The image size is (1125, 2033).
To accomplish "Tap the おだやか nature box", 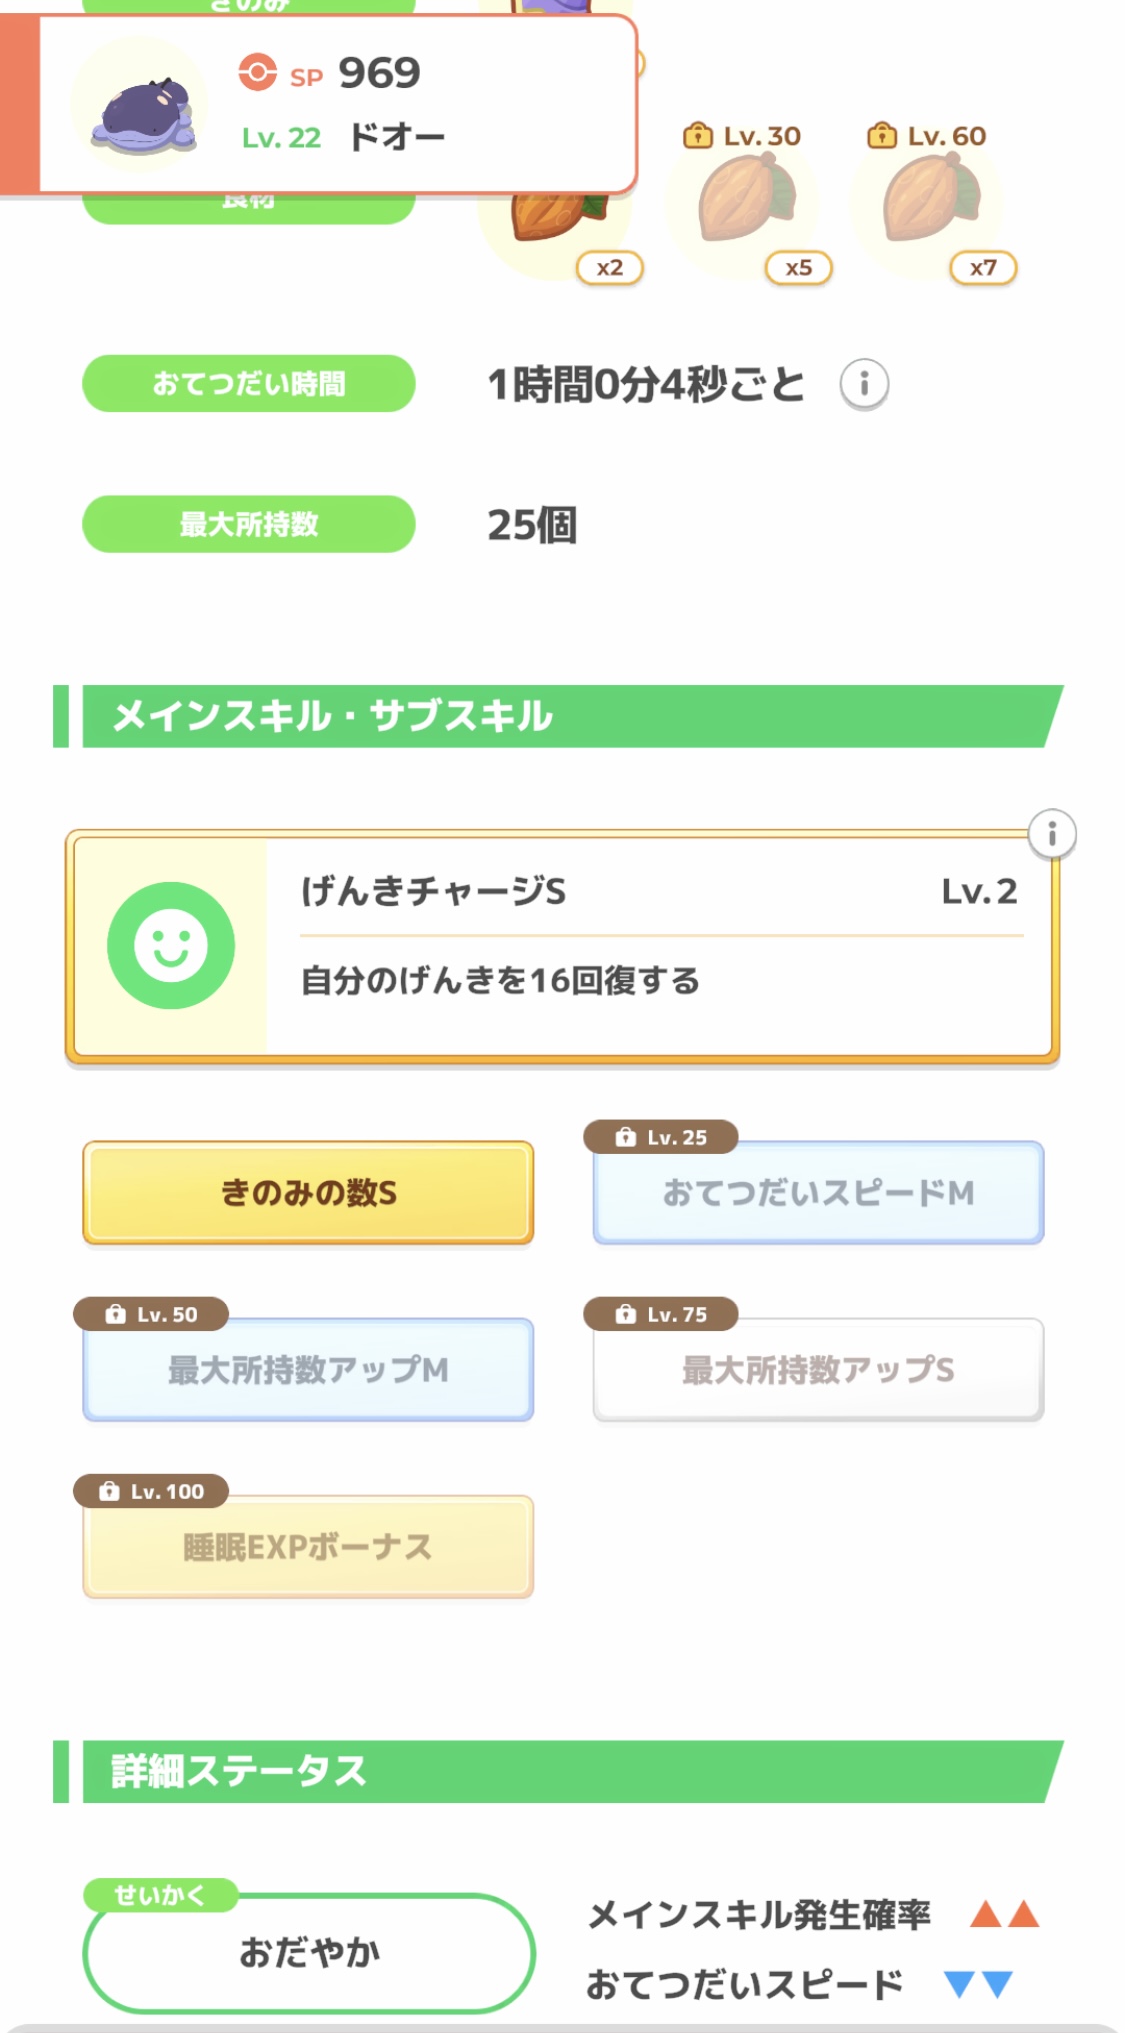I will tap(309, 1952).
